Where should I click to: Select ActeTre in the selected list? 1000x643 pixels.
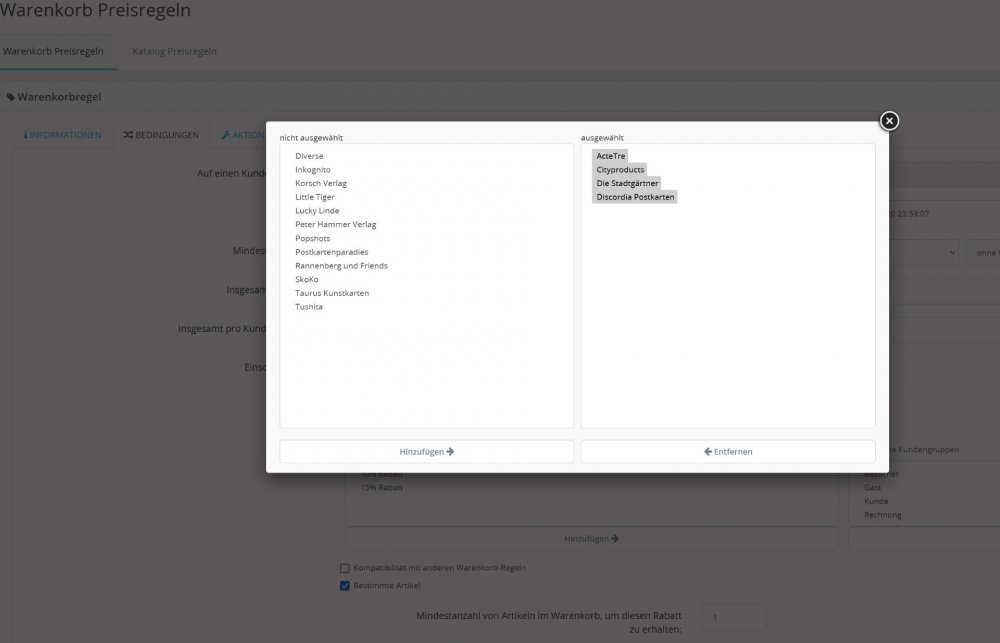click(x=610, y=156)
